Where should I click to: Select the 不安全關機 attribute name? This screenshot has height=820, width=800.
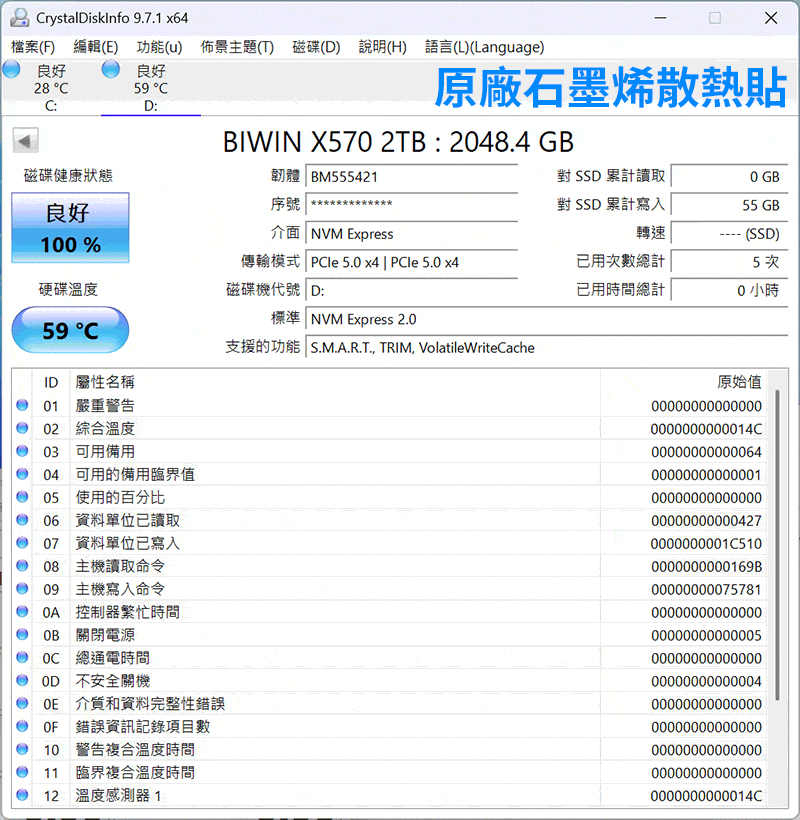point(112,681)
